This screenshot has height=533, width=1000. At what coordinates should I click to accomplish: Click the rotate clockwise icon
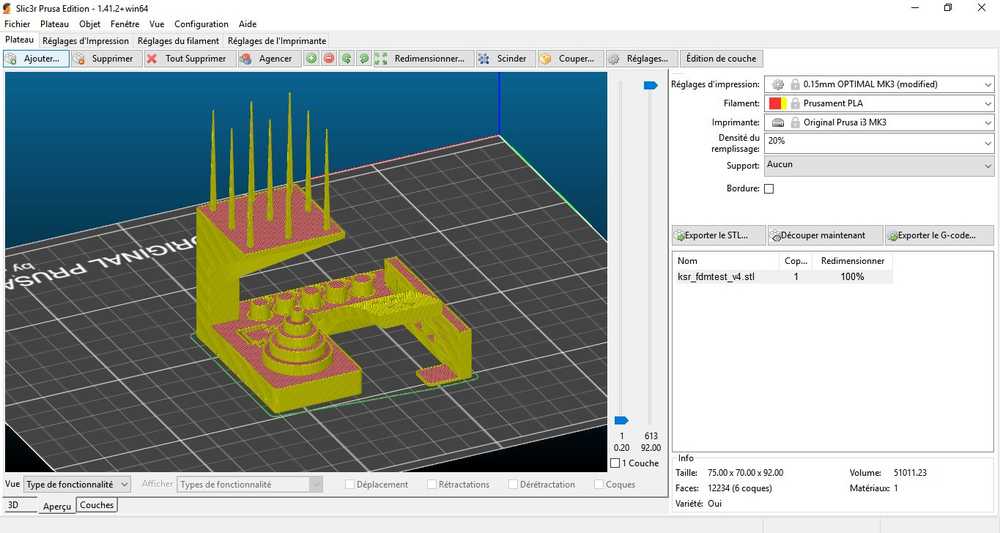364,59
